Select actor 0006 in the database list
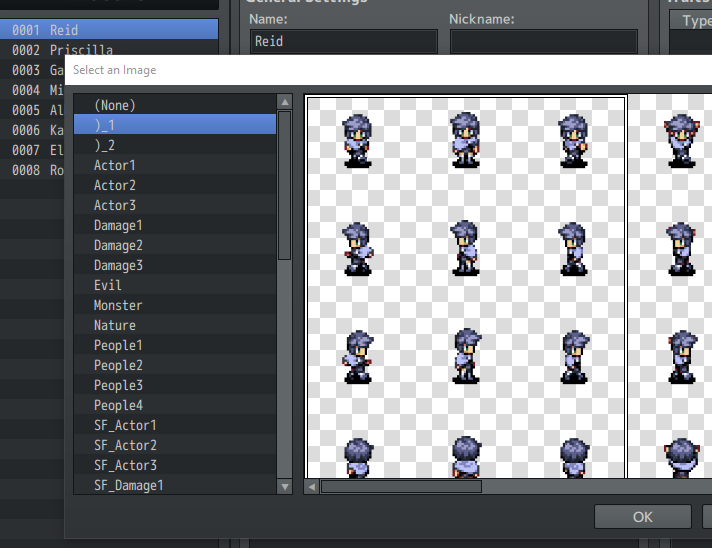 click(x=32, y=129)
